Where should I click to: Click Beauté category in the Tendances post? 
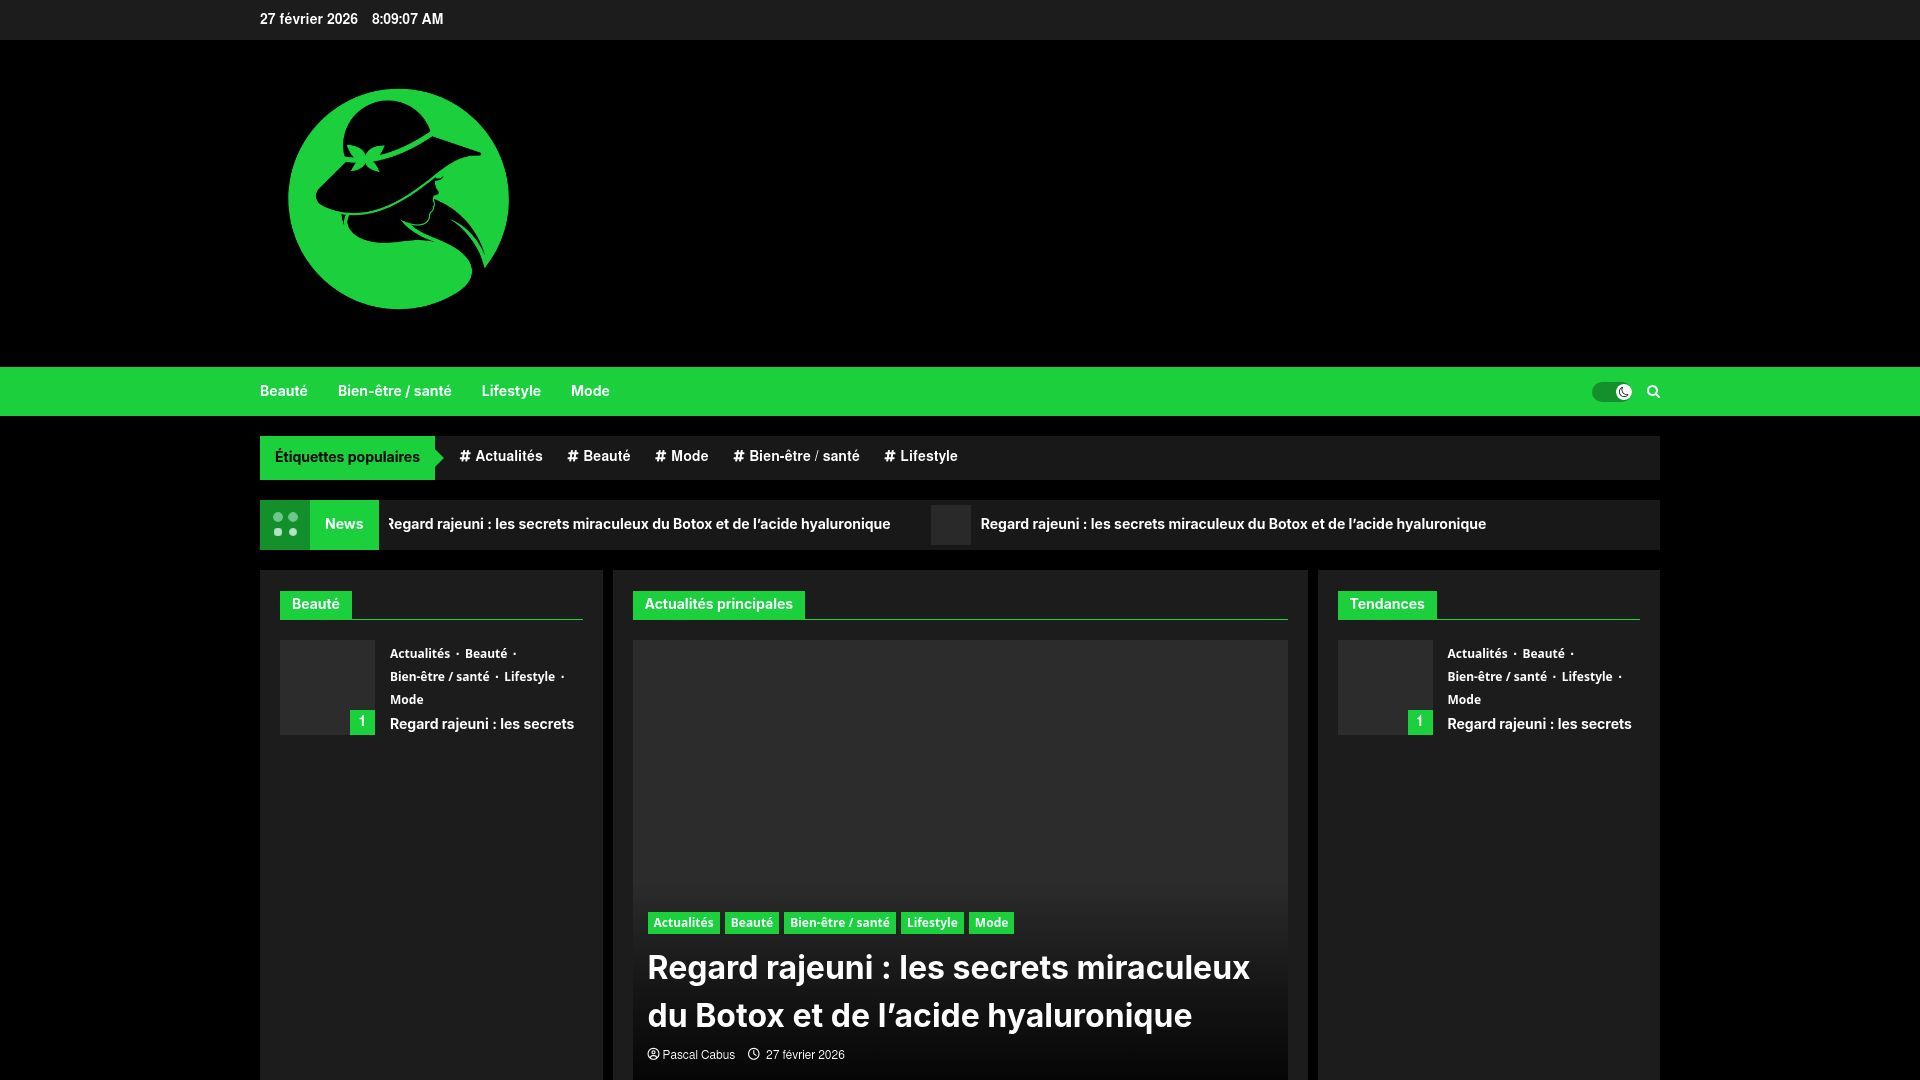tap(1543, 654)
